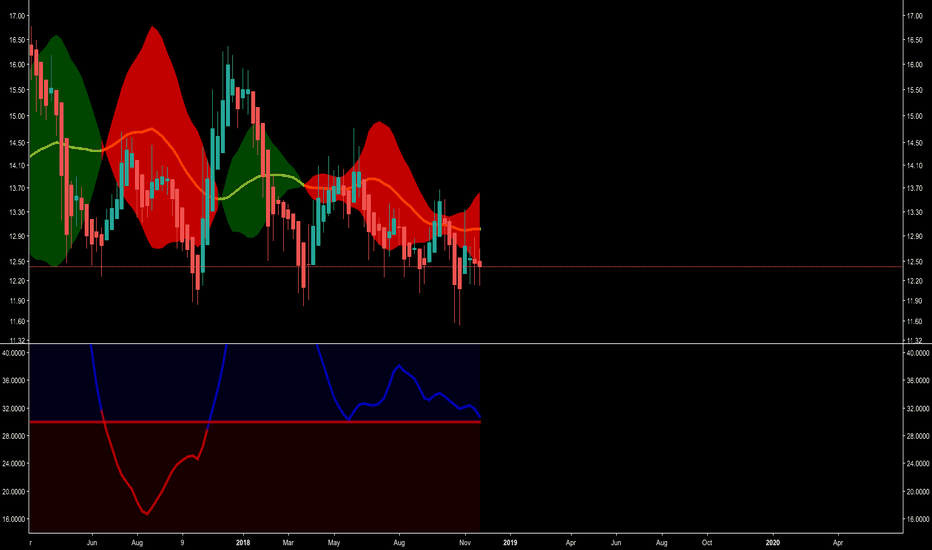Click the 15.50 label on the right price axis

point(914,90)
